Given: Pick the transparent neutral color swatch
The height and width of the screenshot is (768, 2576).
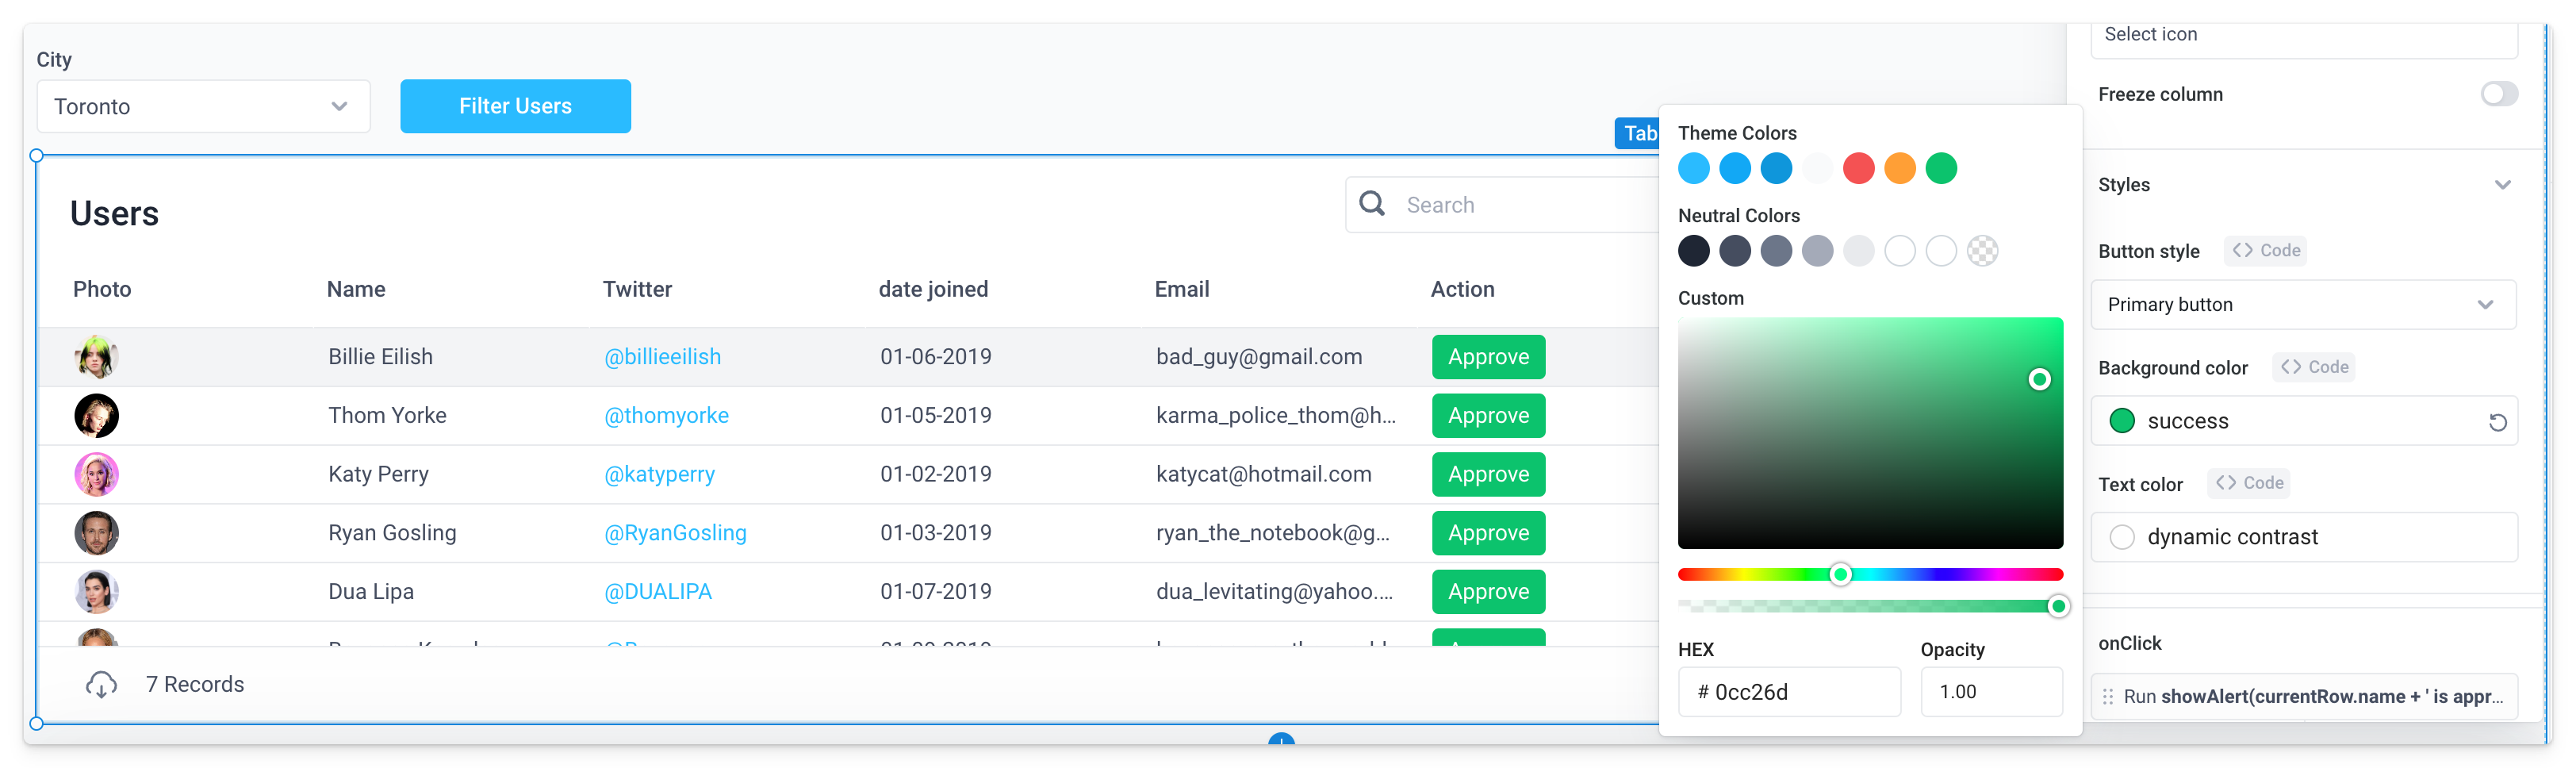Looking at the screenshot, I should click(x=1982, y=251).
